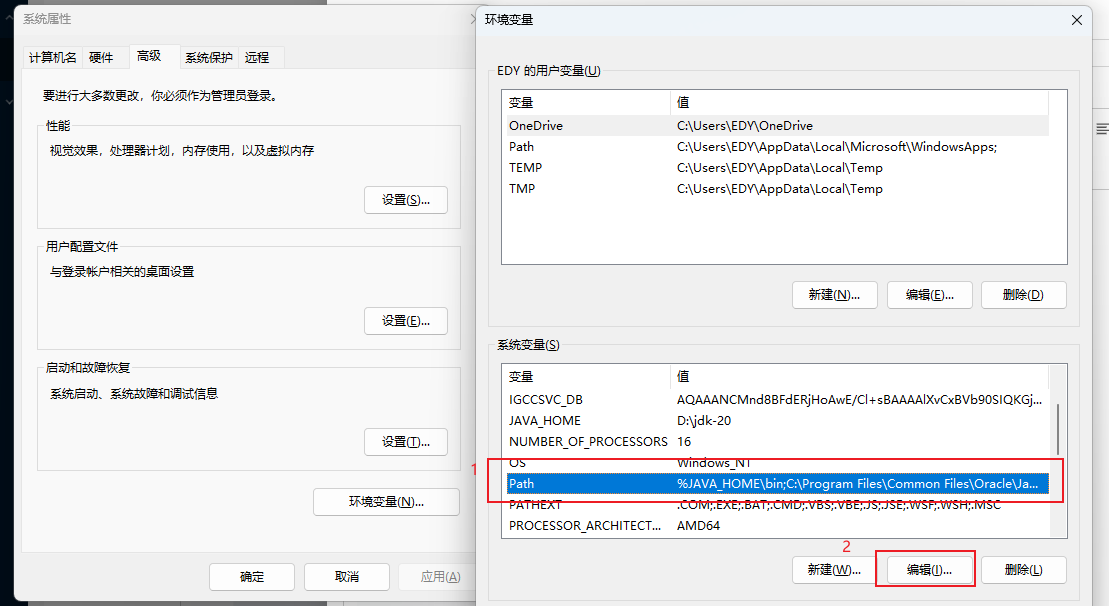Delete user variable using 删除(D)
1109x607 pixels.
pyautogui.click(x=1022, y=295)
